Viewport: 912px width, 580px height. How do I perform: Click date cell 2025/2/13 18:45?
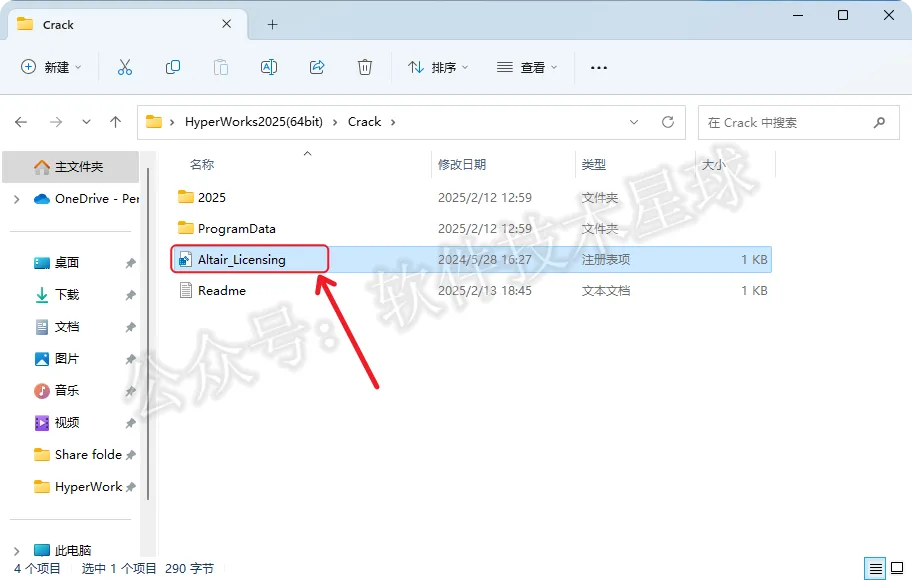click(484, 290)
